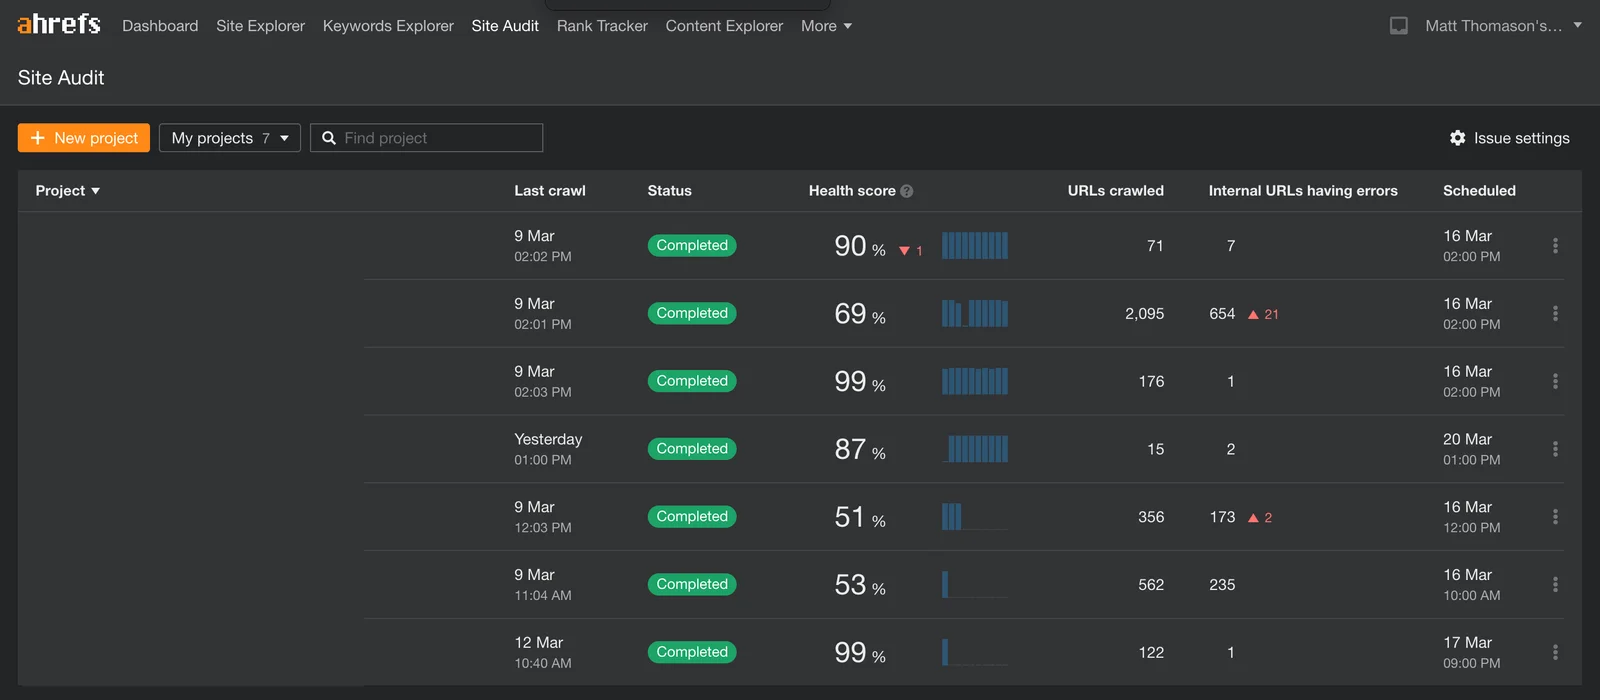Click the 235 internal URL errors value
The image size is (1600, 700).
[x=1222, y=585]
